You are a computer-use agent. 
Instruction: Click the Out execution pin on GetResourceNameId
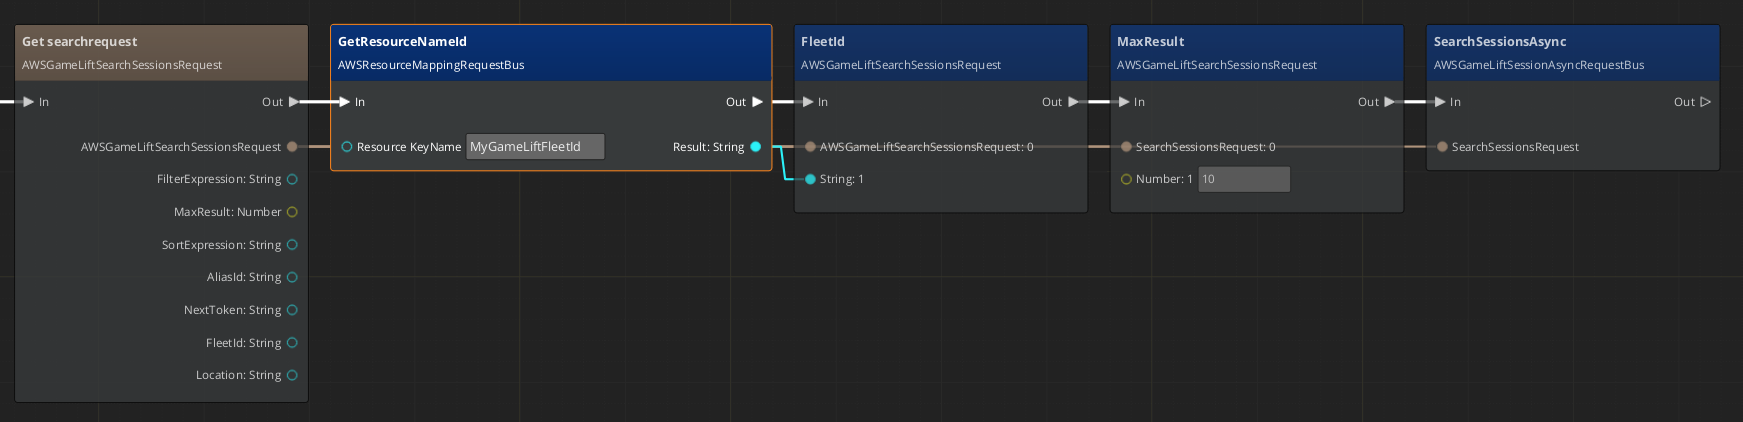pyautogui.click(x=757, y=102)
